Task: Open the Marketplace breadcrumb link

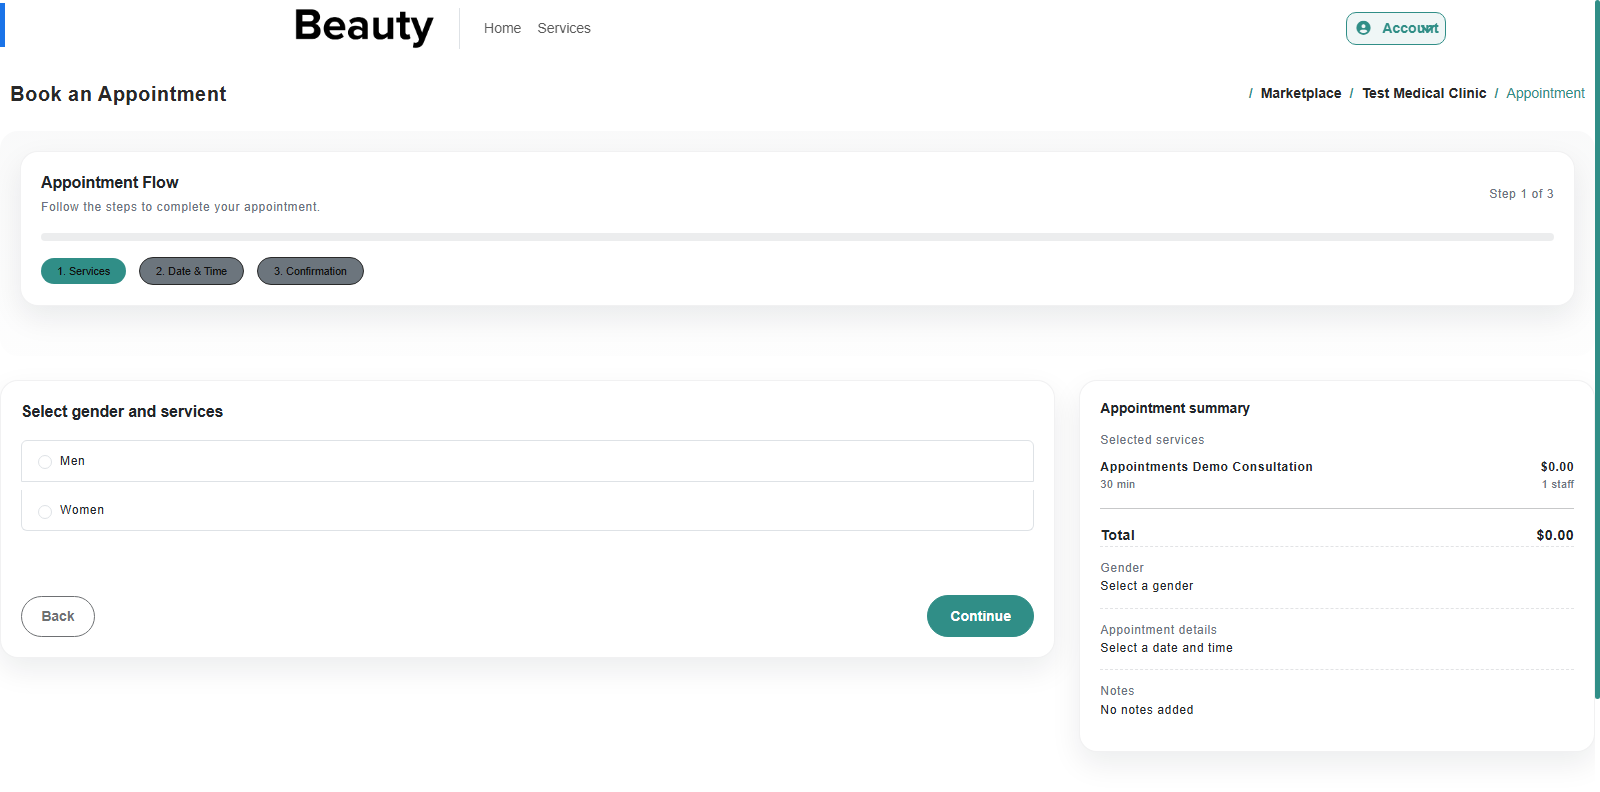Action: (x=1300, y=93)
